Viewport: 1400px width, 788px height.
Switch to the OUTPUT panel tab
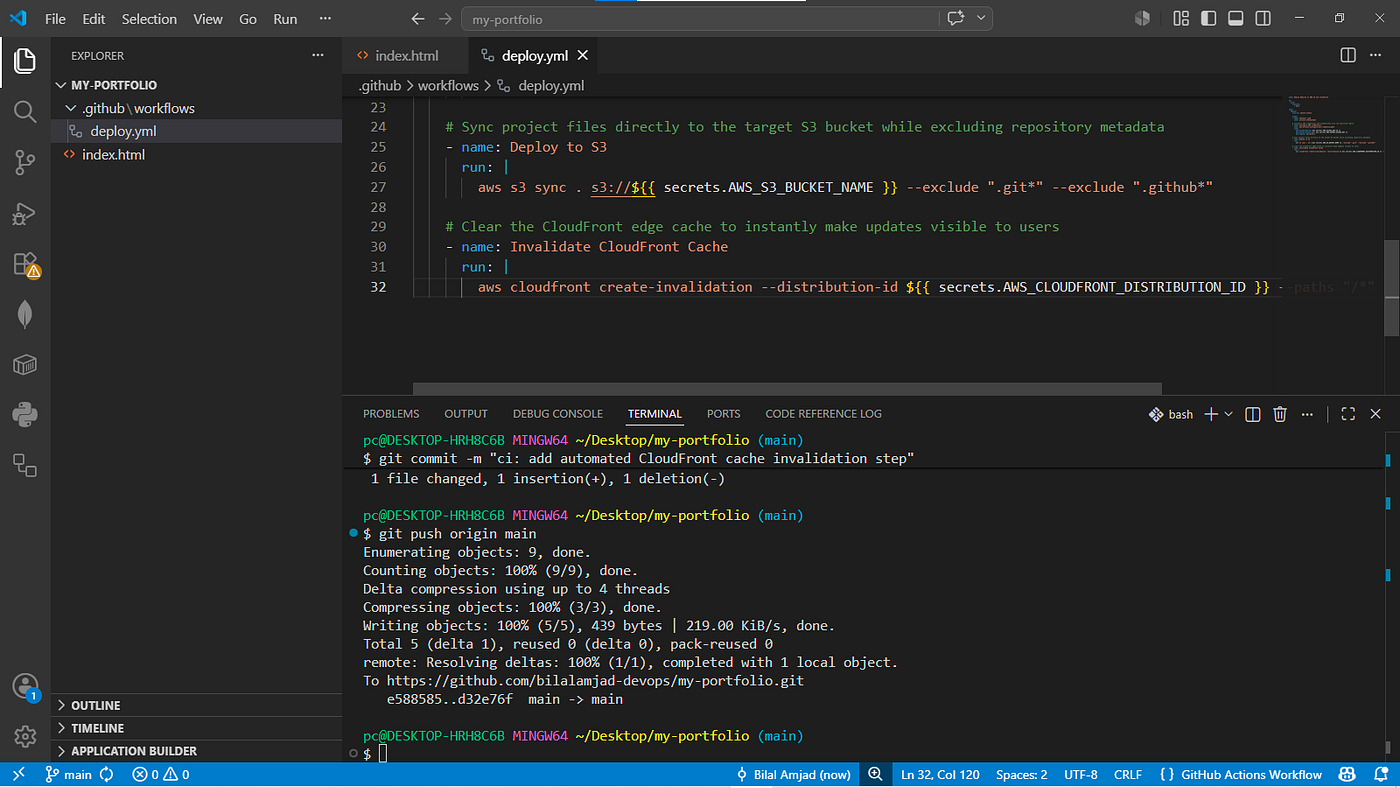(x=466, y=414)
